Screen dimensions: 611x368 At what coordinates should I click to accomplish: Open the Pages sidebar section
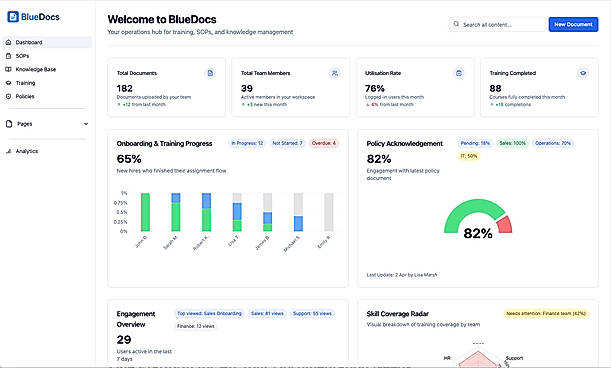tap(47, 124)
